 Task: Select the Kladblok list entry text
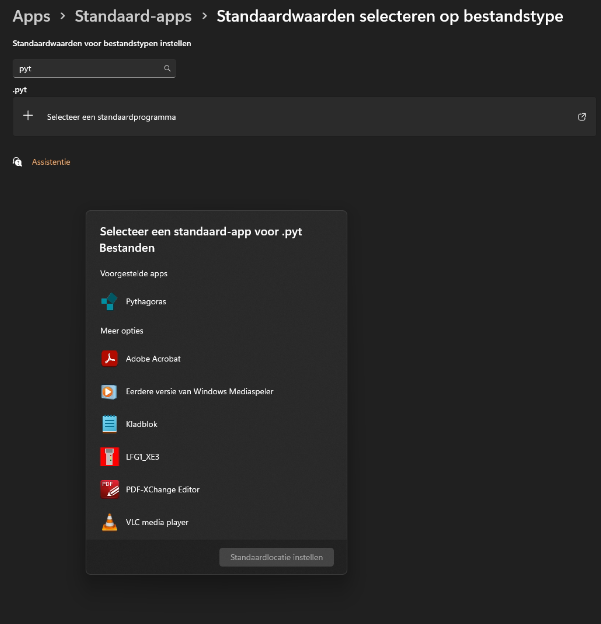pos(141,424)
